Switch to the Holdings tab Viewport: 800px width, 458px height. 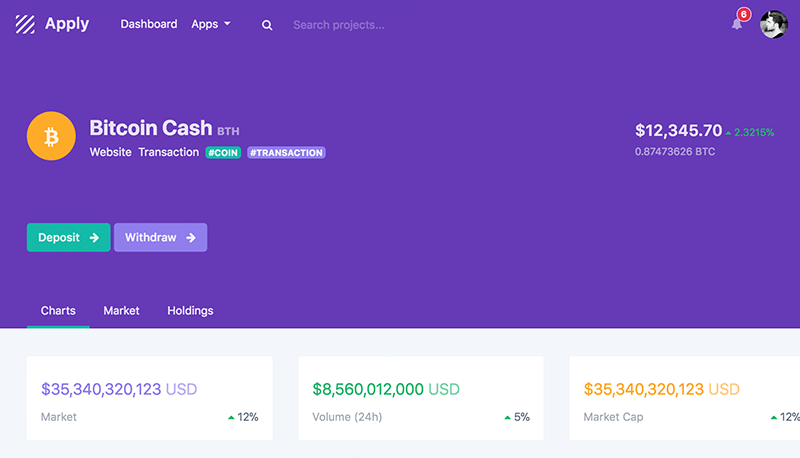[190, 311]
